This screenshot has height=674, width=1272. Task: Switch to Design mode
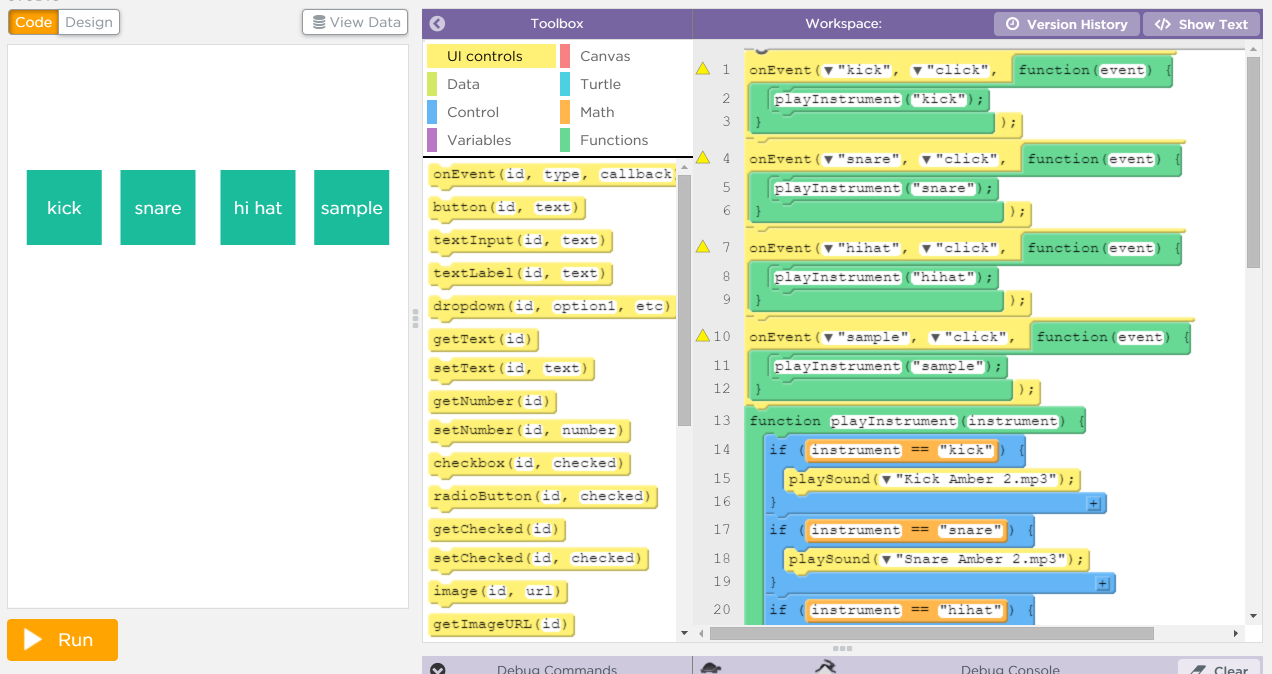(89, 22)
